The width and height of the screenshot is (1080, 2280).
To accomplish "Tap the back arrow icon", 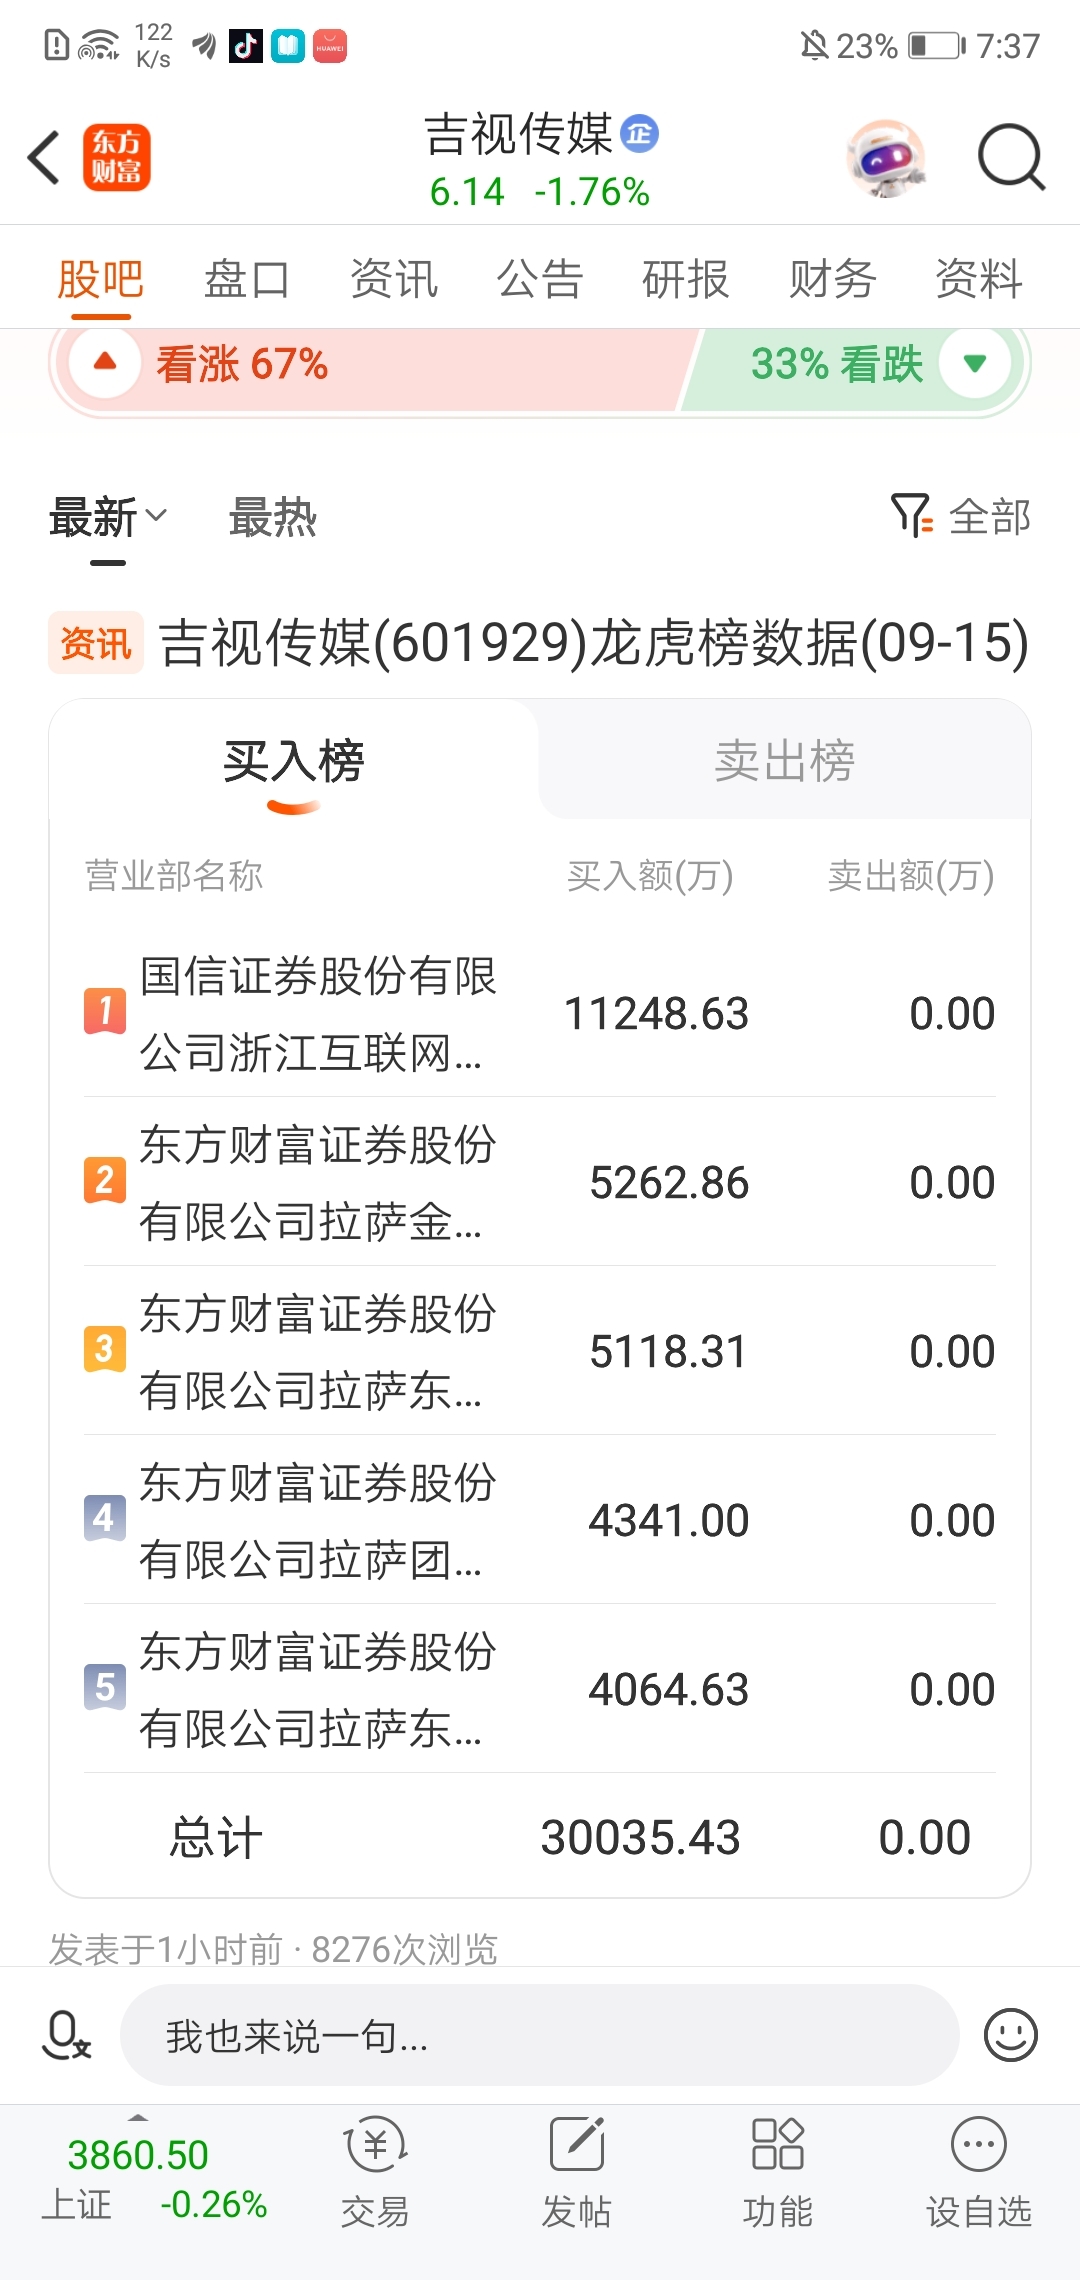I will pyautogui.click(x=44, y=158).
